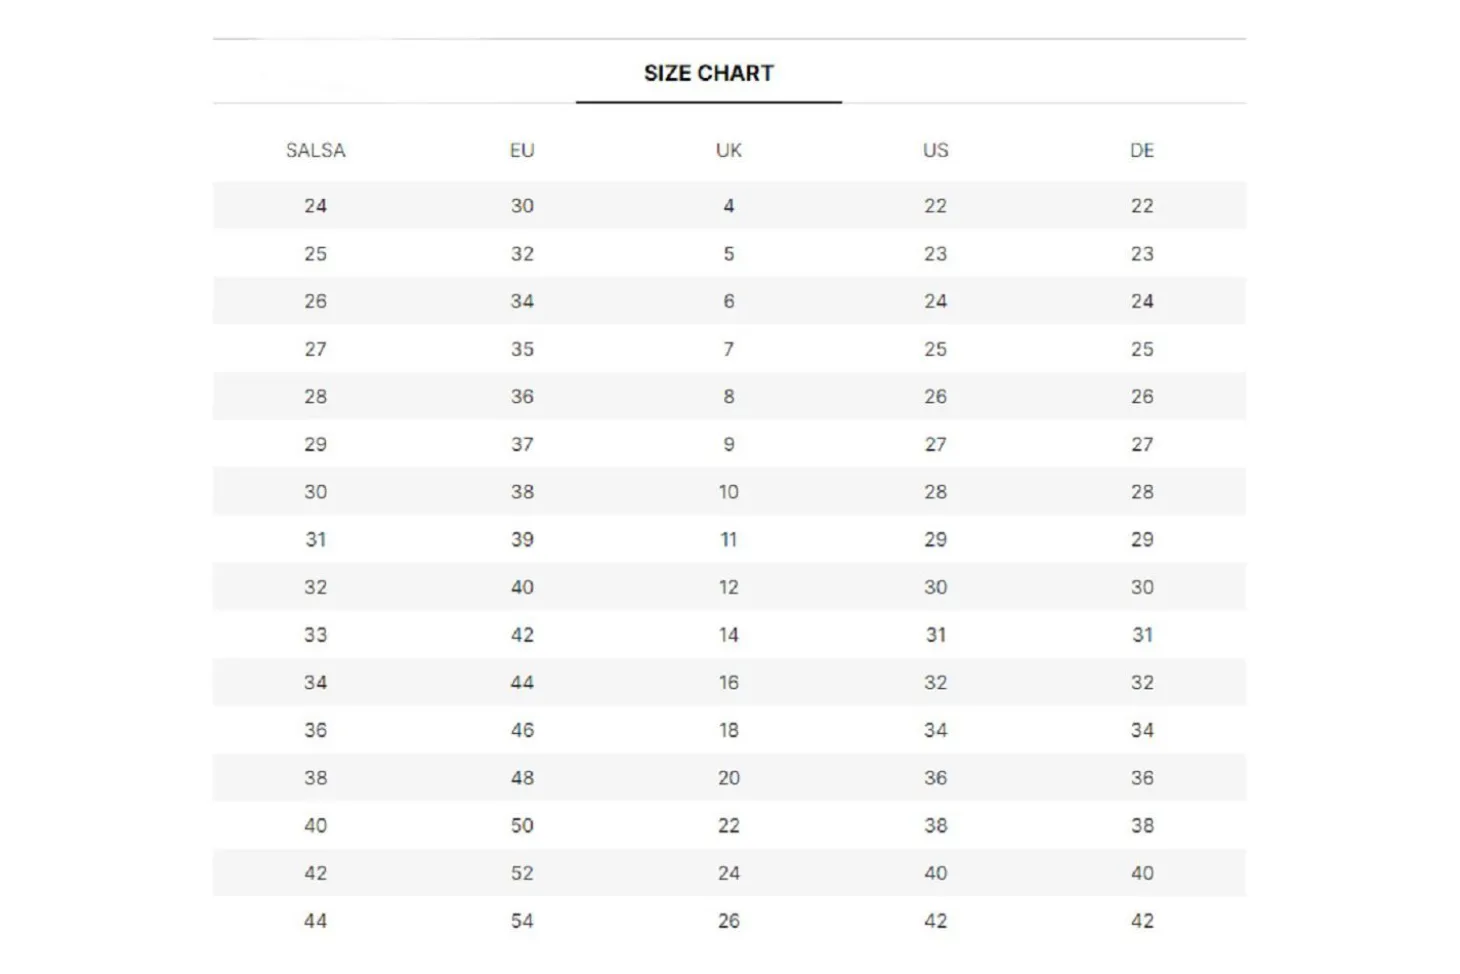
Task: Select SALSA size 24 cell
Action: pyautogui.click(x=316, y=206)
